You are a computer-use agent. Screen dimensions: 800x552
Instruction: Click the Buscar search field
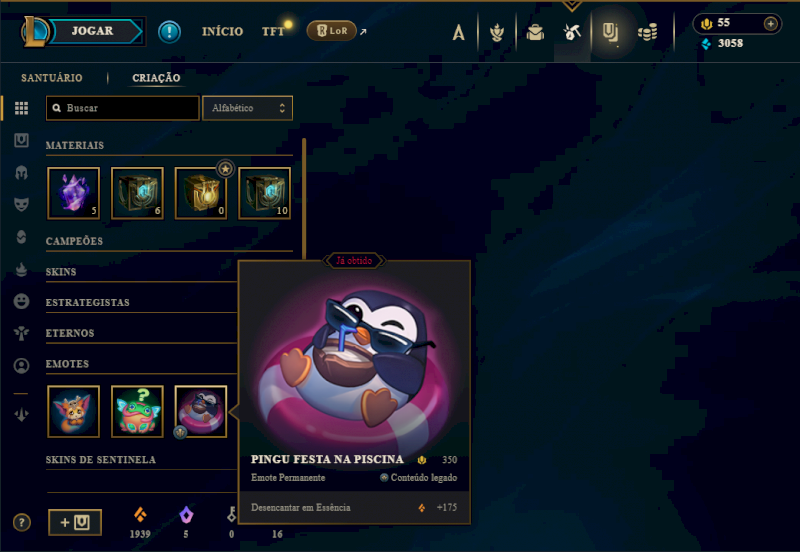(122, 108)
